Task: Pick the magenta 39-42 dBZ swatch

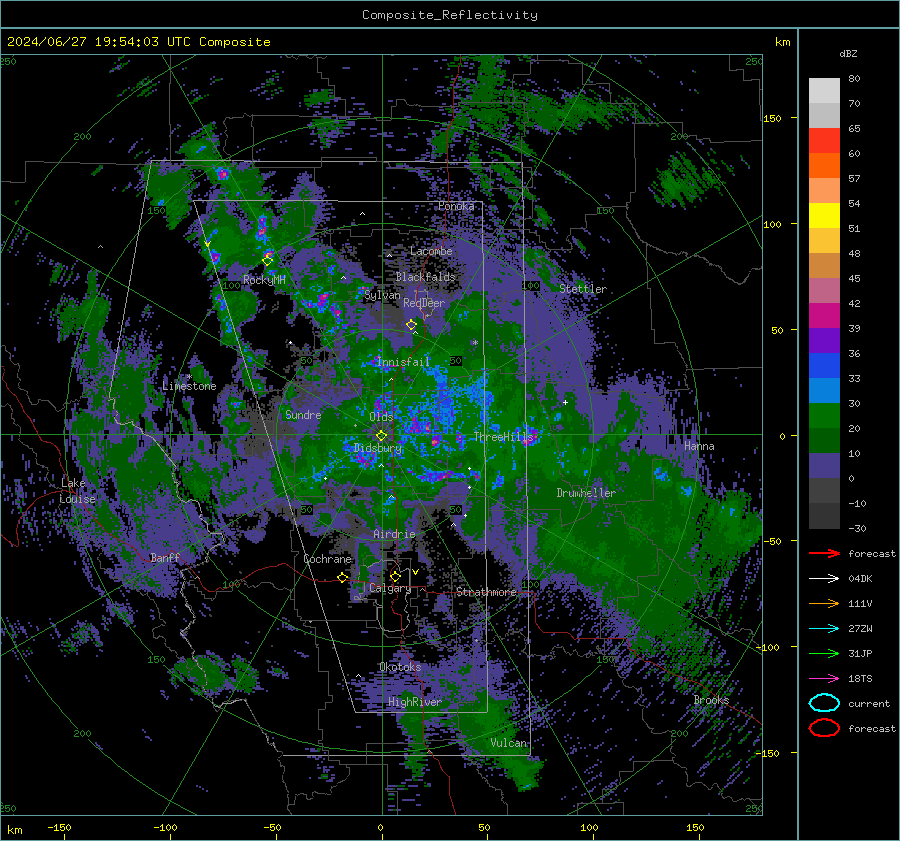Action: tap(824, 315)
